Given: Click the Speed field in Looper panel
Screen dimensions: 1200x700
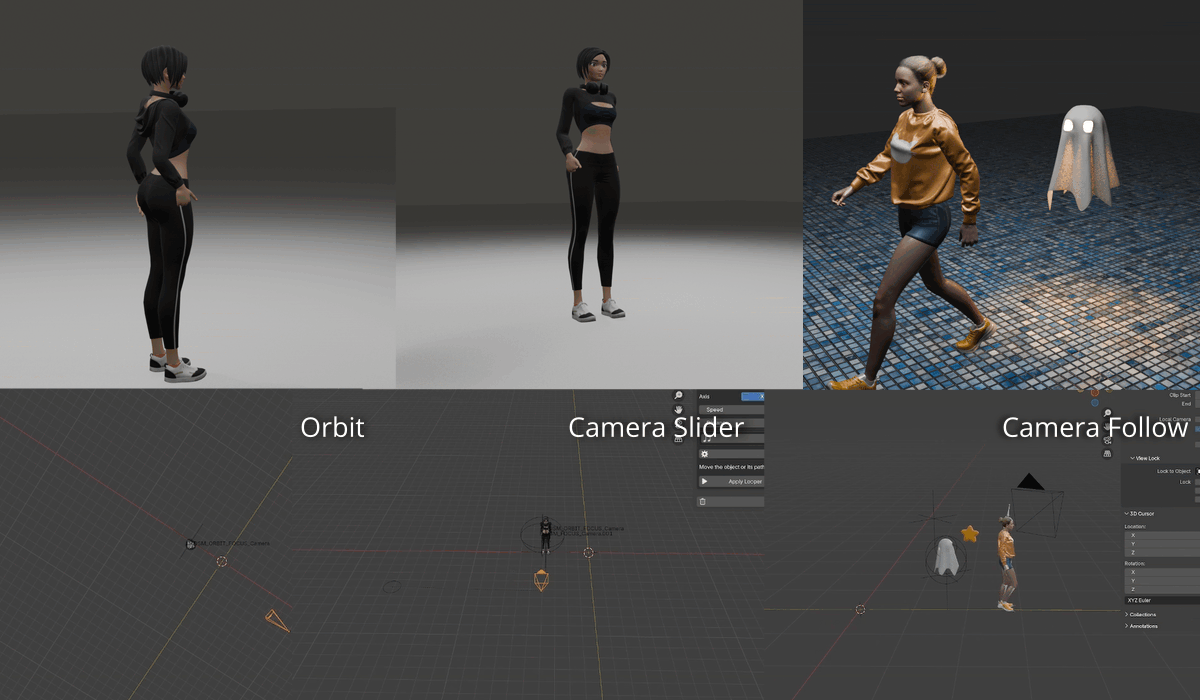Looking at the screenshot, I should (731, 410).
